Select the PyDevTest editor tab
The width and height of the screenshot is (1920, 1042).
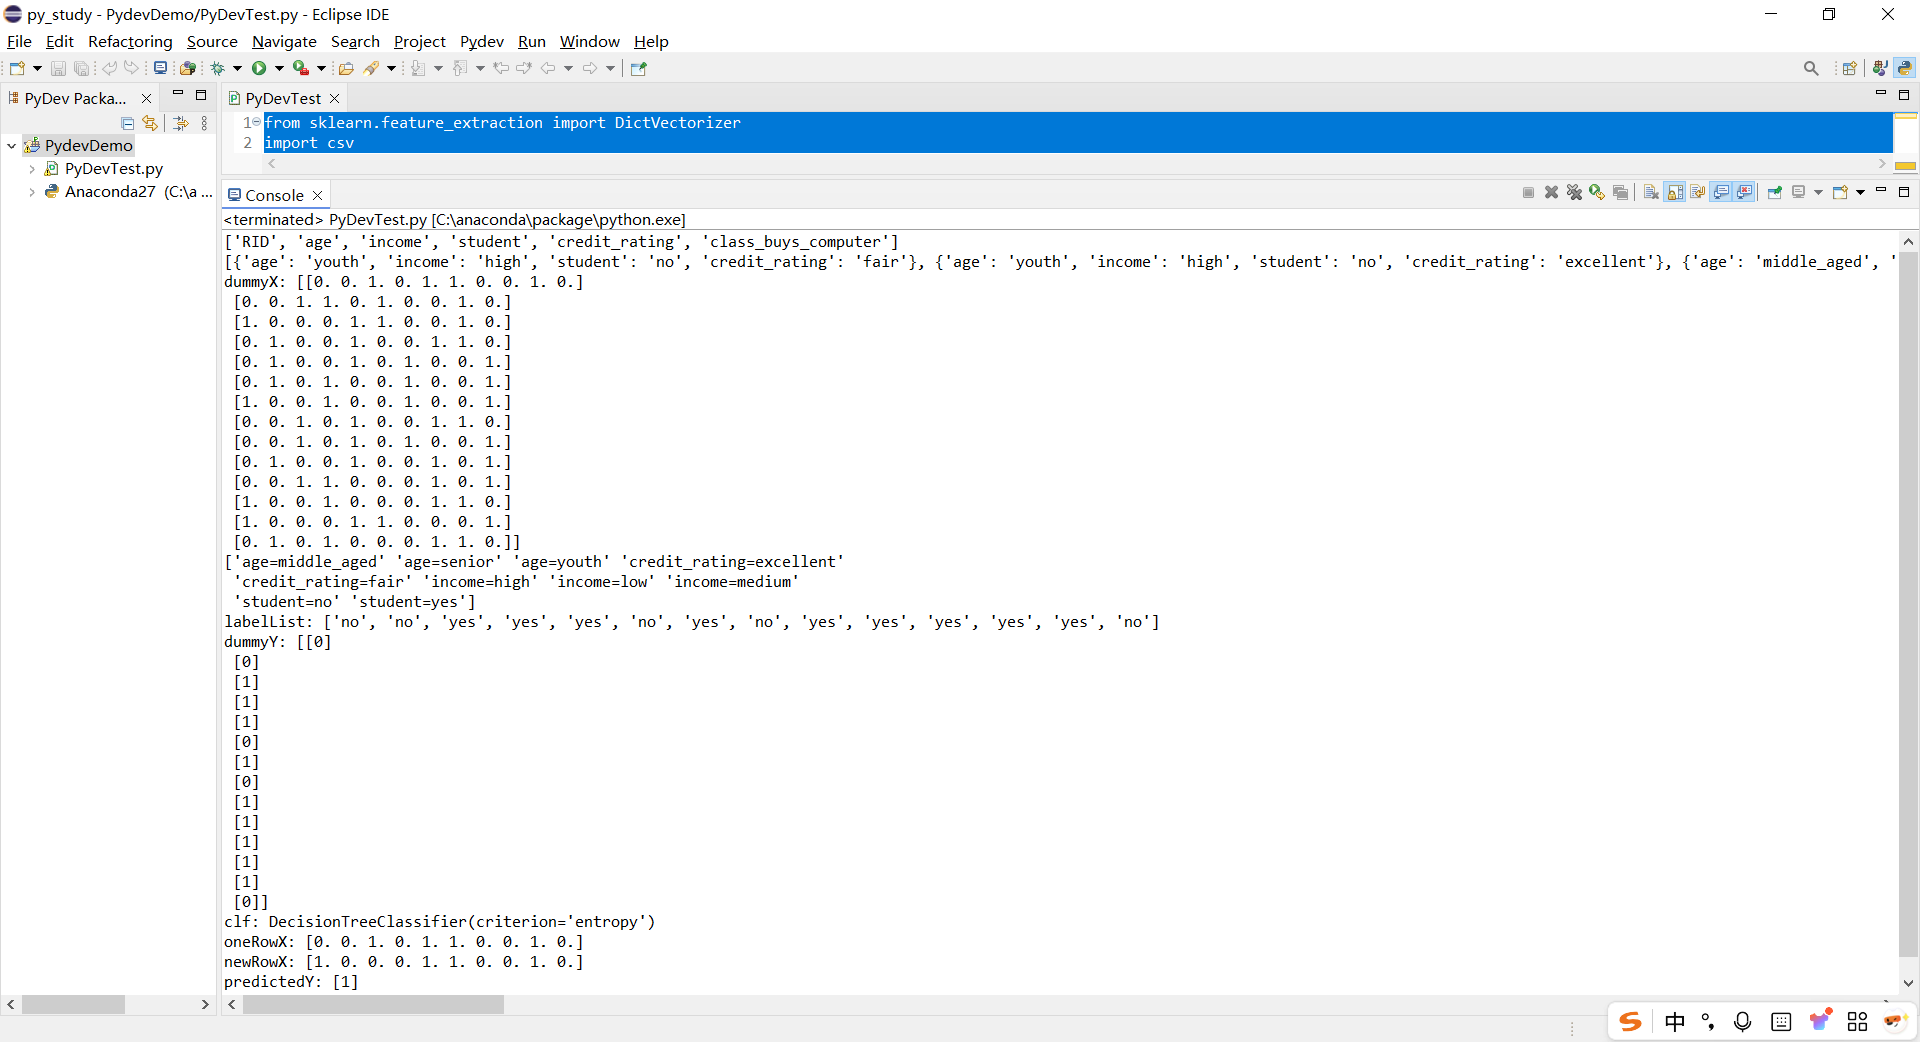tap(282, 98)
